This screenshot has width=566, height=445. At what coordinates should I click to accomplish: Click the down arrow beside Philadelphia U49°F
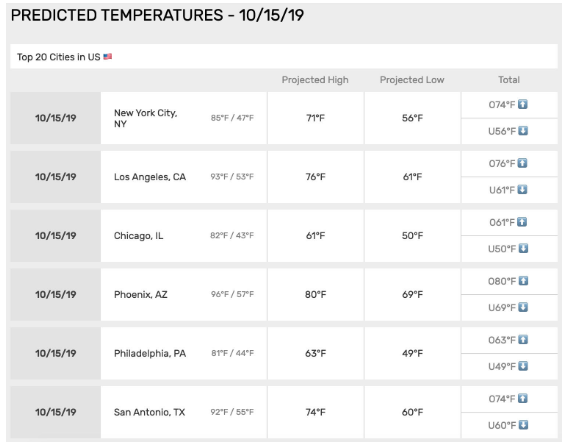(523, 366)
